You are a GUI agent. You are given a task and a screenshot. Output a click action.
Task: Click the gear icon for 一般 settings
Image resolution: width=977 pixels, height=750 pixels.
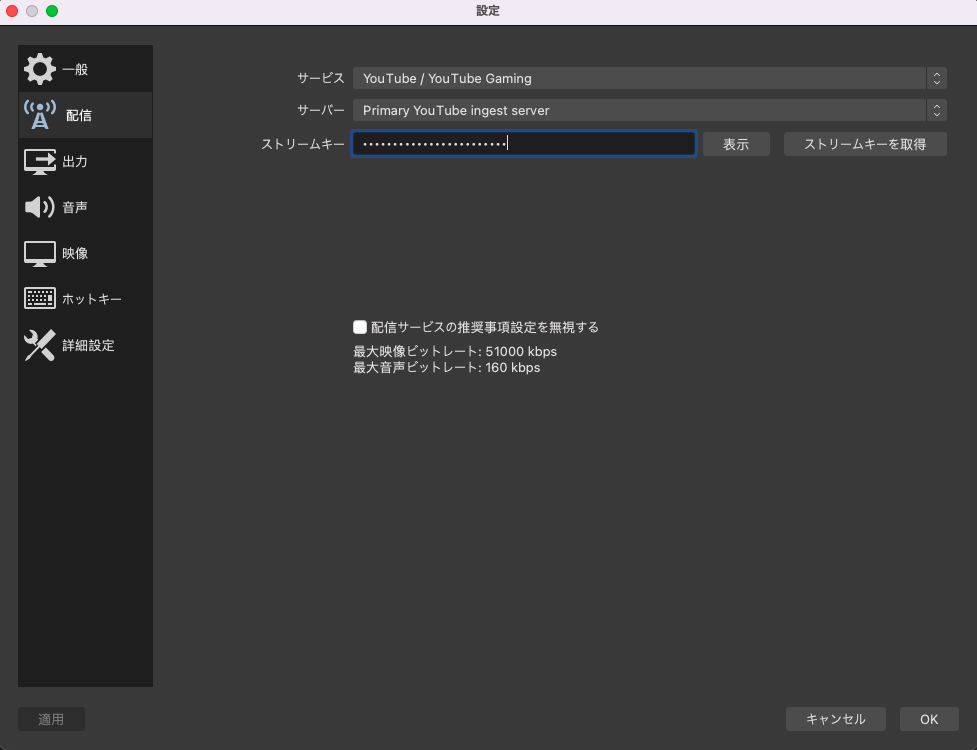40,69
